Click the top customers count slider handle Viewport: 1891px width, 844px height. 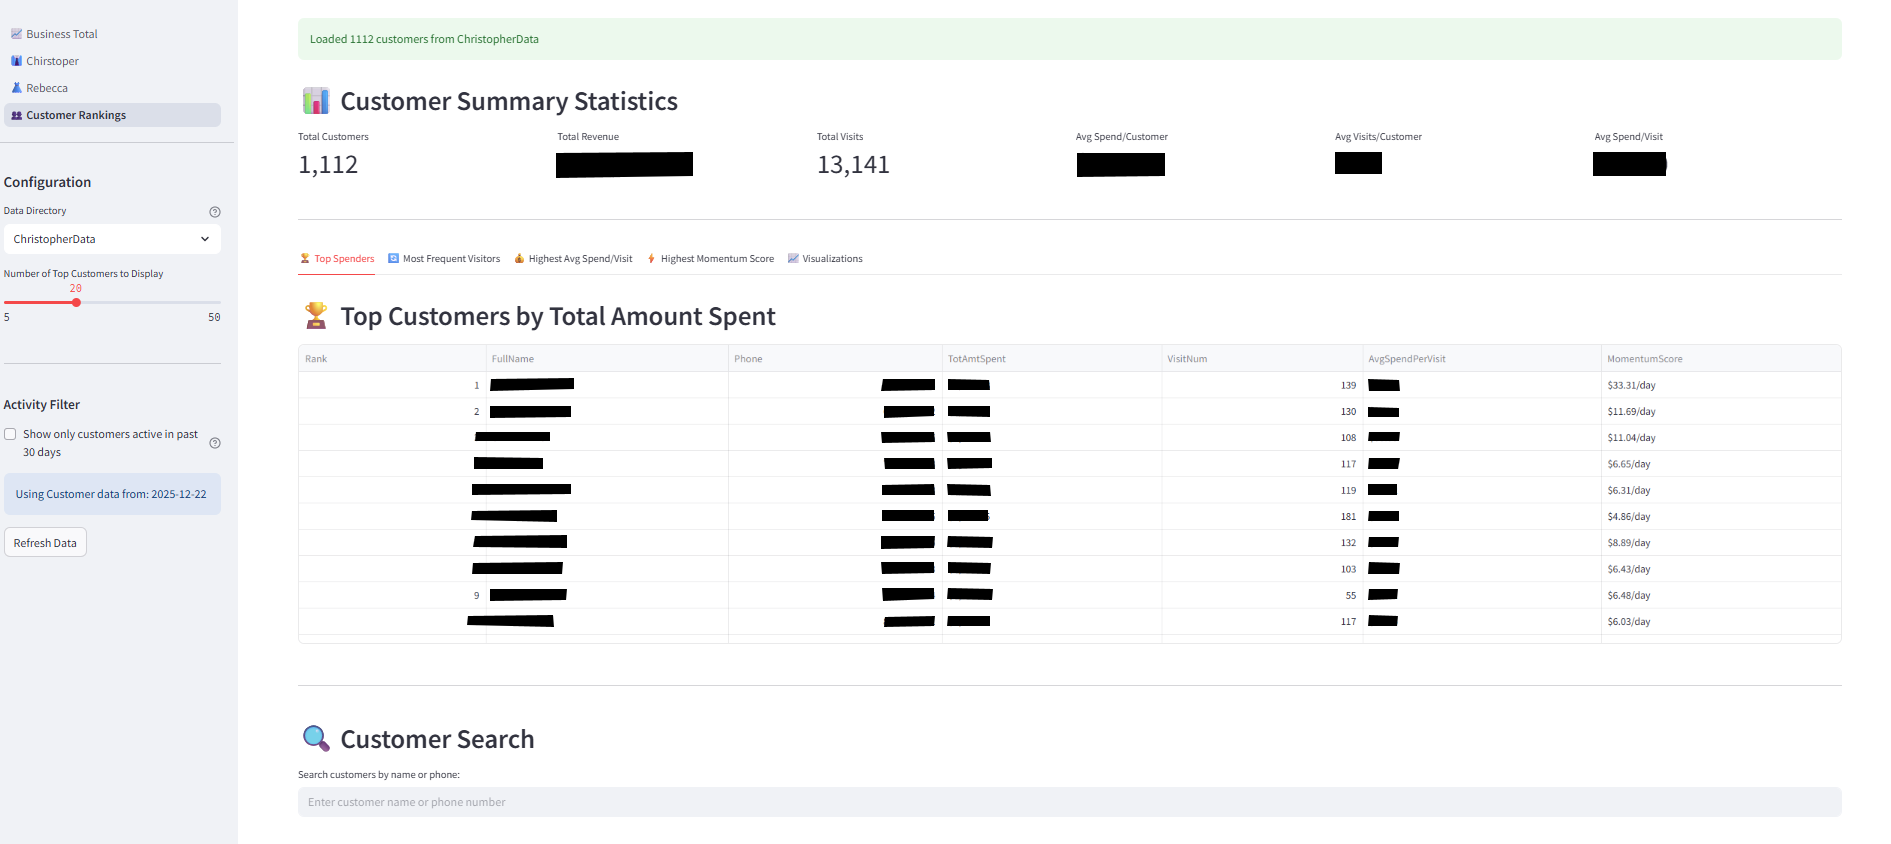click(76, 302)
